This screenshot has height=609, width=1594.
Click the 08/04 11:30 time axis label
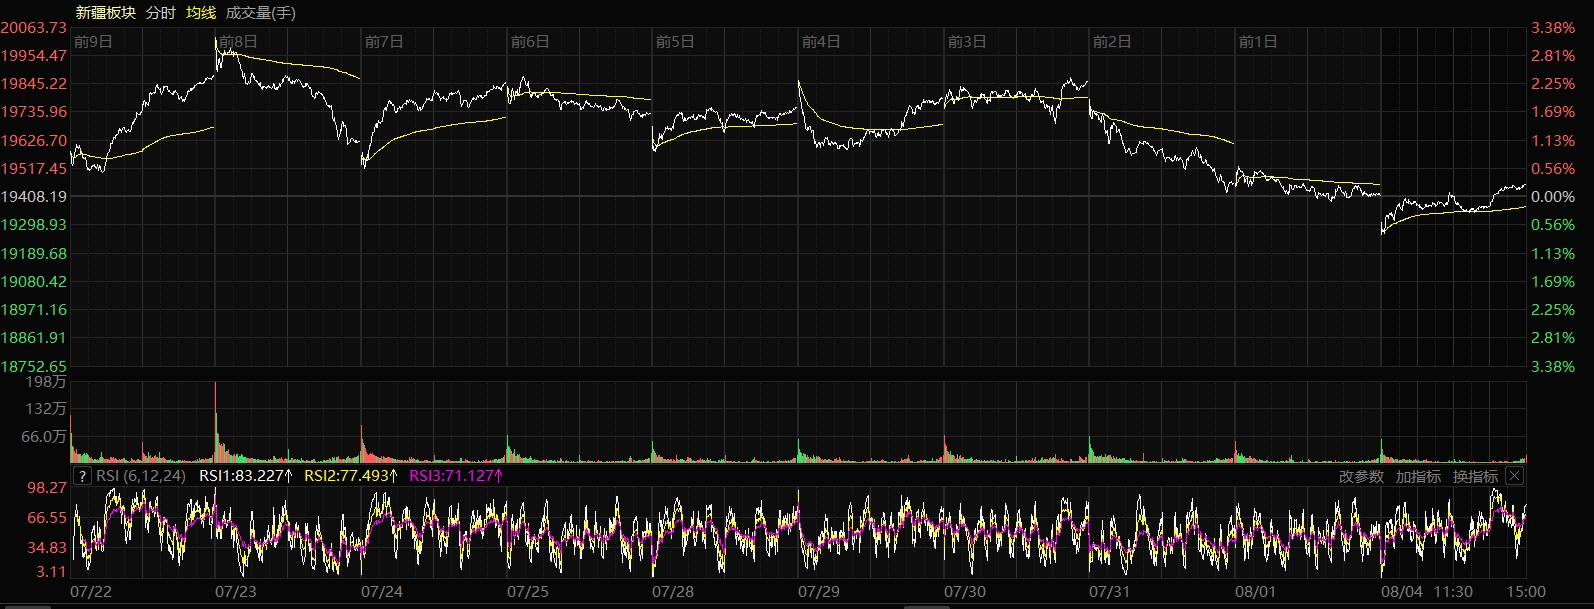tap(1427, 592)
